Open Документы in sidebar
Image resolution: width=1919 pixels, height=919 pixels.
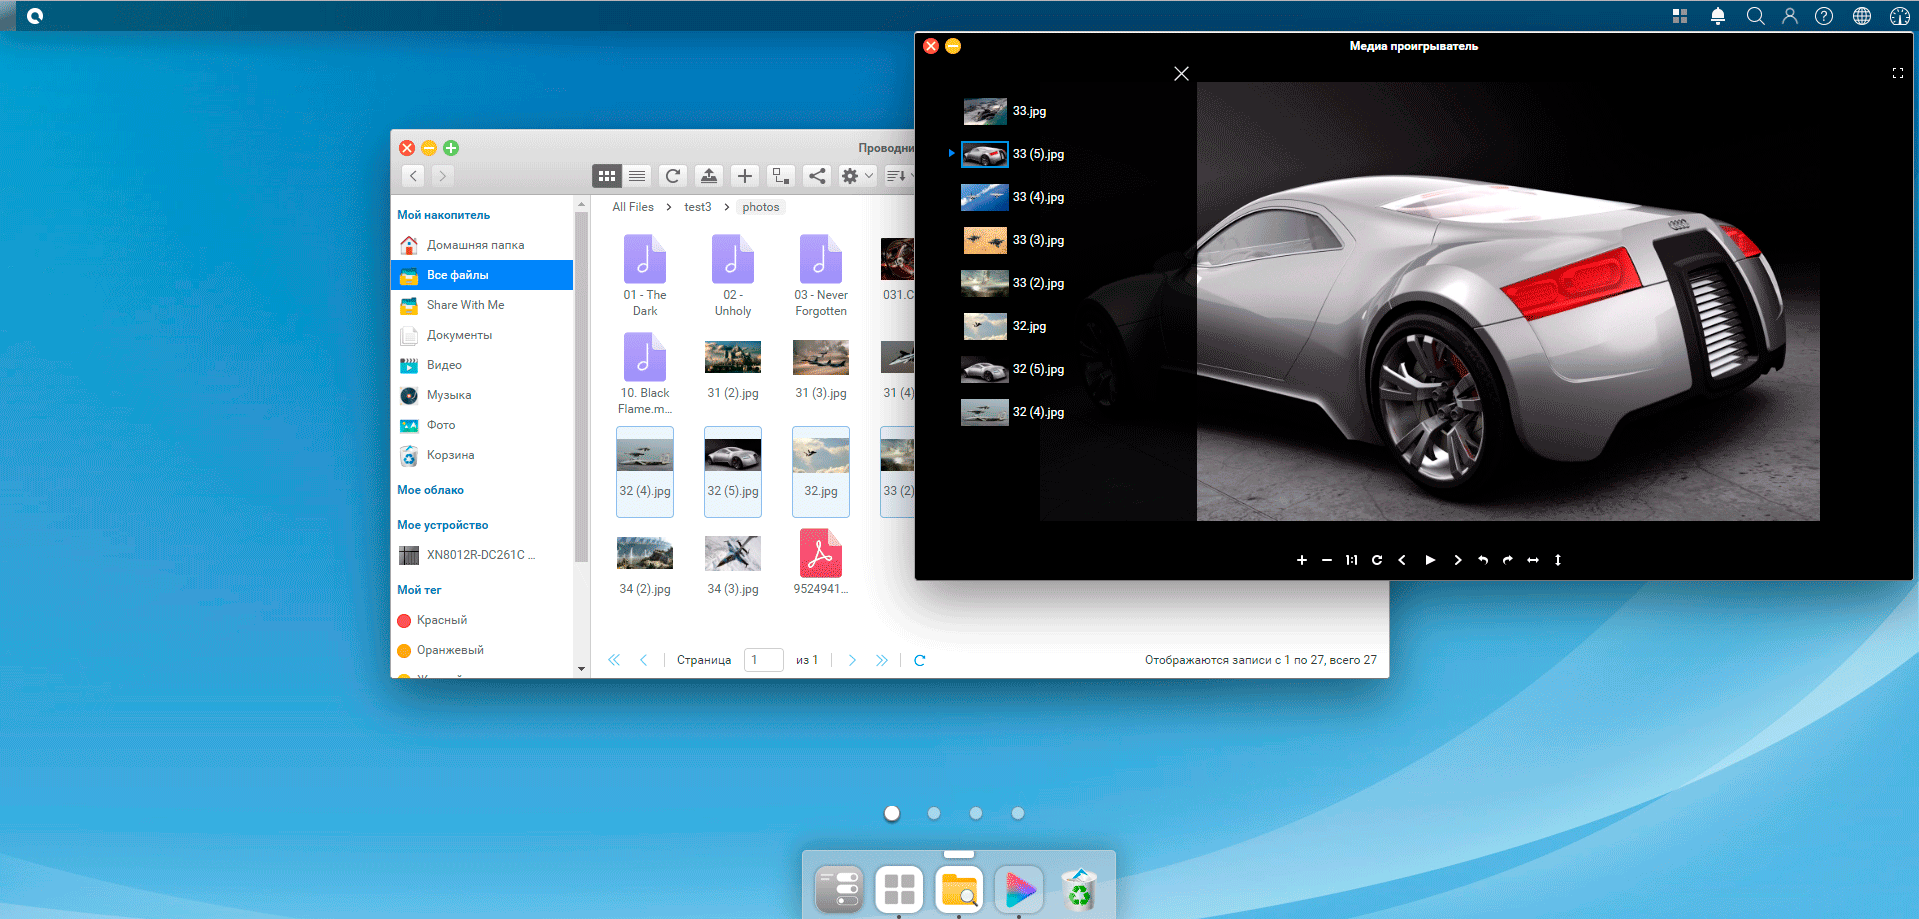click(482, 335)
